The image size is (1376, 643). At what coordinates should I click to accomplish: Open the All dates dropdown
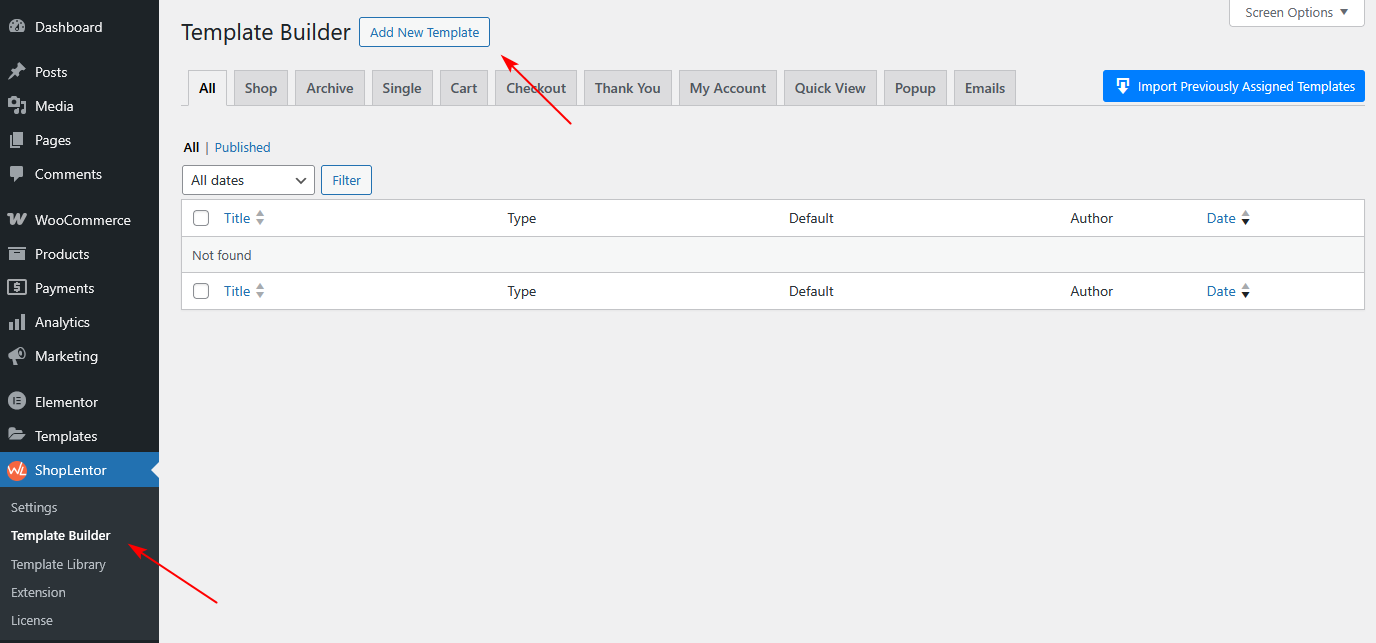[248, 180]
